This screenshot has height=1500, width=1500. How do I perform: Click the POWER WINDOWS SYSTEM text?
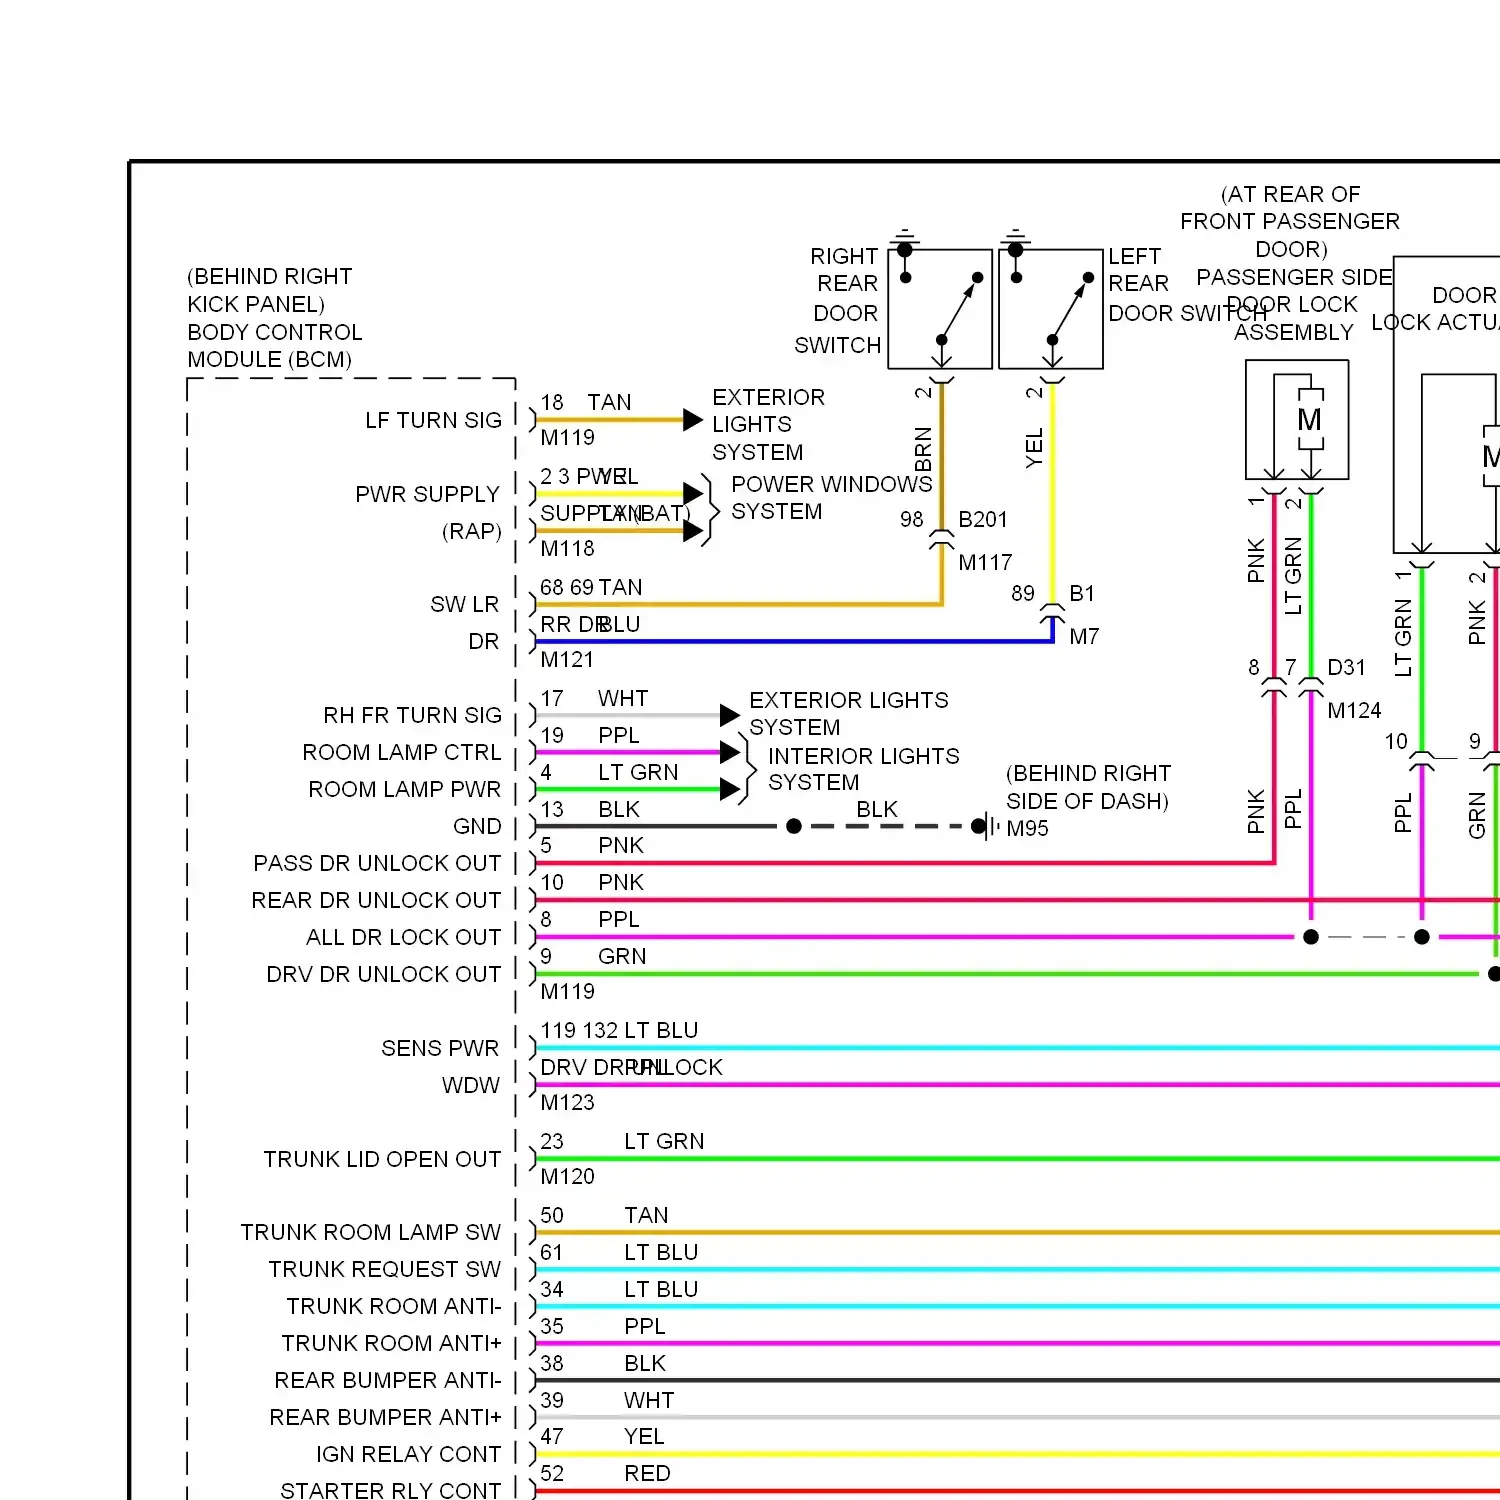click(831, 498)
